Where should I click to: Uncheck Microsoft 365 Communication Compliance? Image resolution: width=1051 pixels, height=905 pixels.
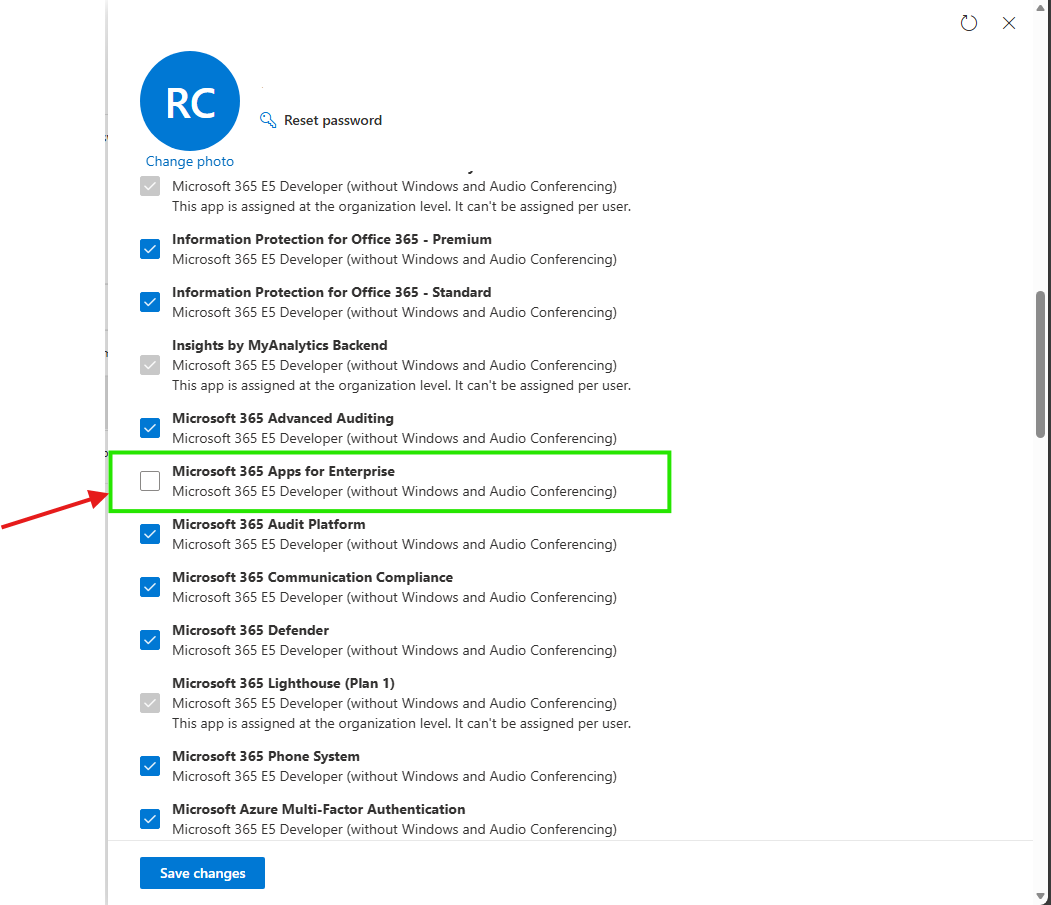pos(150,587)
